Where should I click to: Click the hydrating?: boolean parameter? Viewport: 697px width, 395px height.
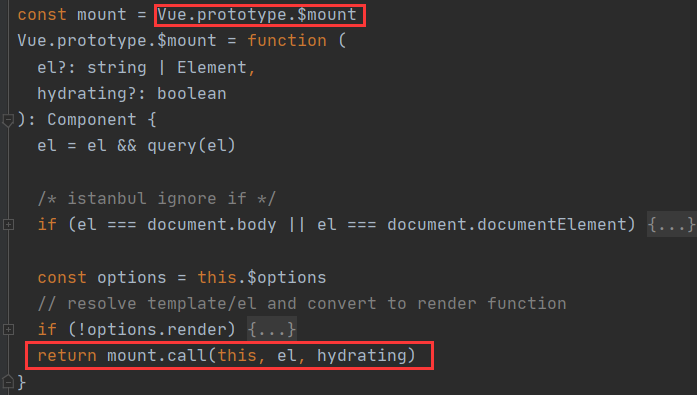132,94
